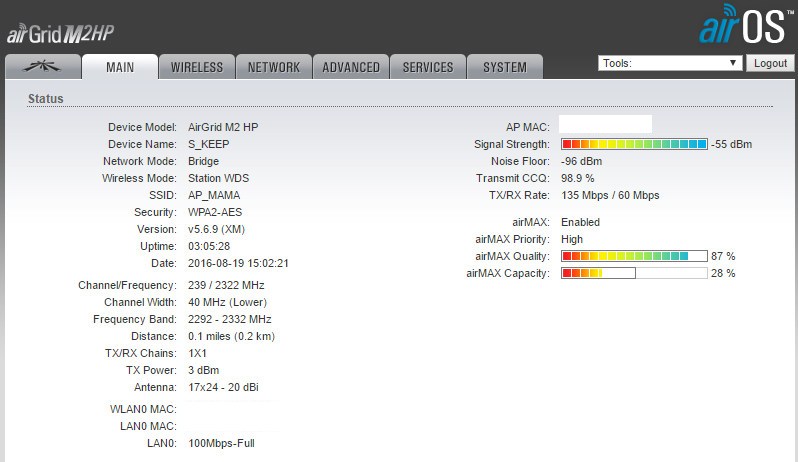Click Frequency Band value 2292 - 2332 MHz
Viewport: 798px width, 462px height.
pyautogui.click(x=230, y=320)
